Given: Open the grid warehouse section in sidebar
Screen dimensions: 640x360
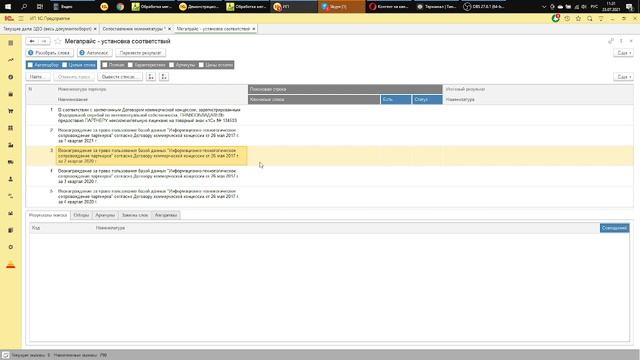Looking at the screenshot, I should click(11, 128).
